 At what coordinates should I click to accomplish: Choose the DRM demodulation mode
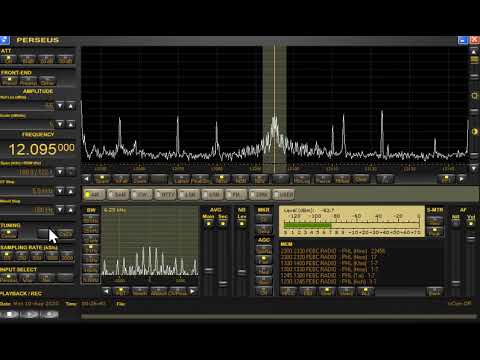(x=260, y=195)
